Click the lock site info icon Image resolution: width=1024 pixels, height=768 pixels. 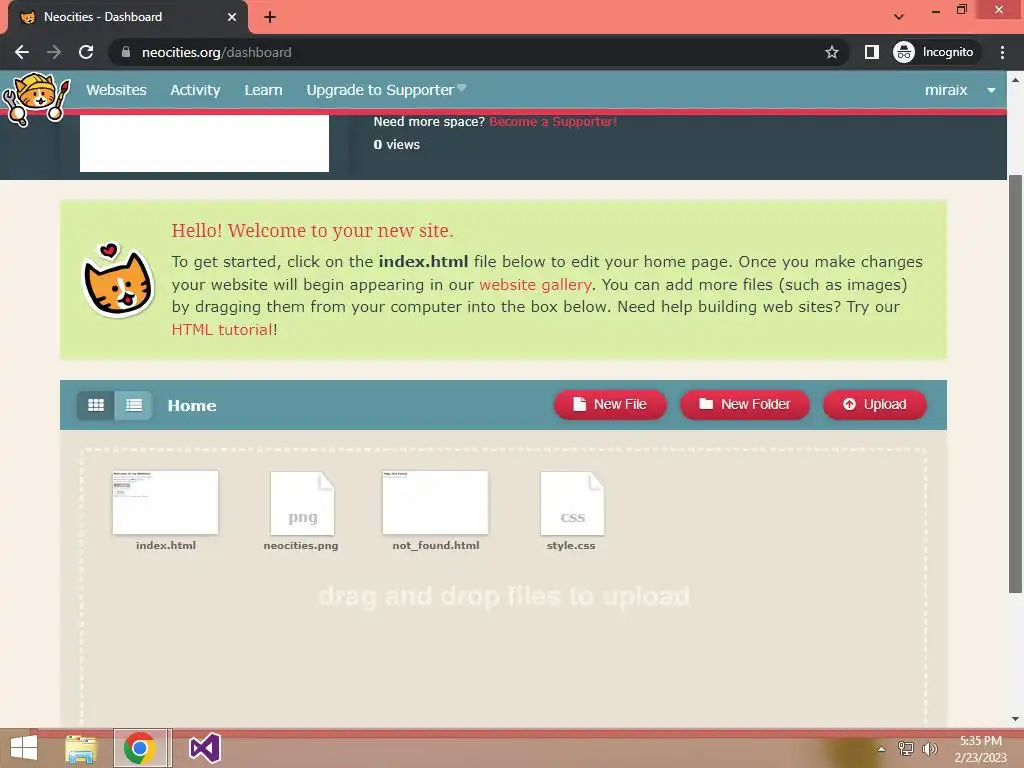126,52
